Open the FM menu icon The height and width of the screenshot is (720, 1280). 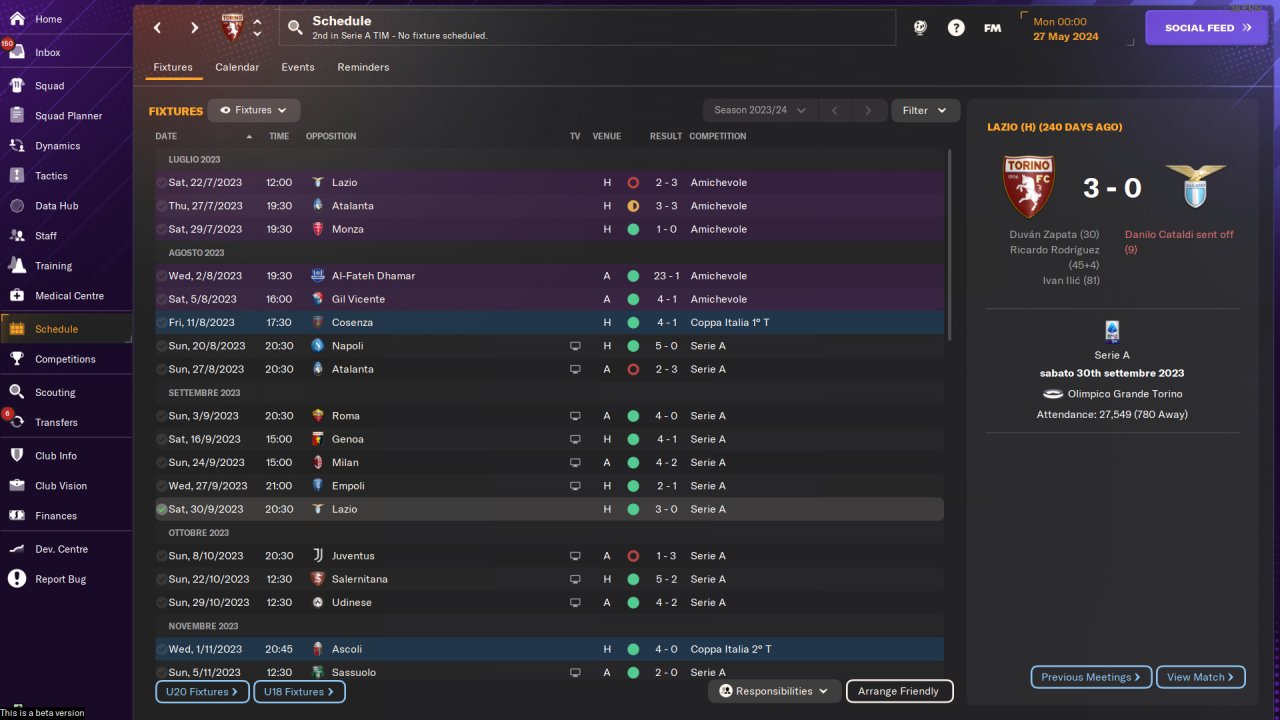[x=992, y=28]
